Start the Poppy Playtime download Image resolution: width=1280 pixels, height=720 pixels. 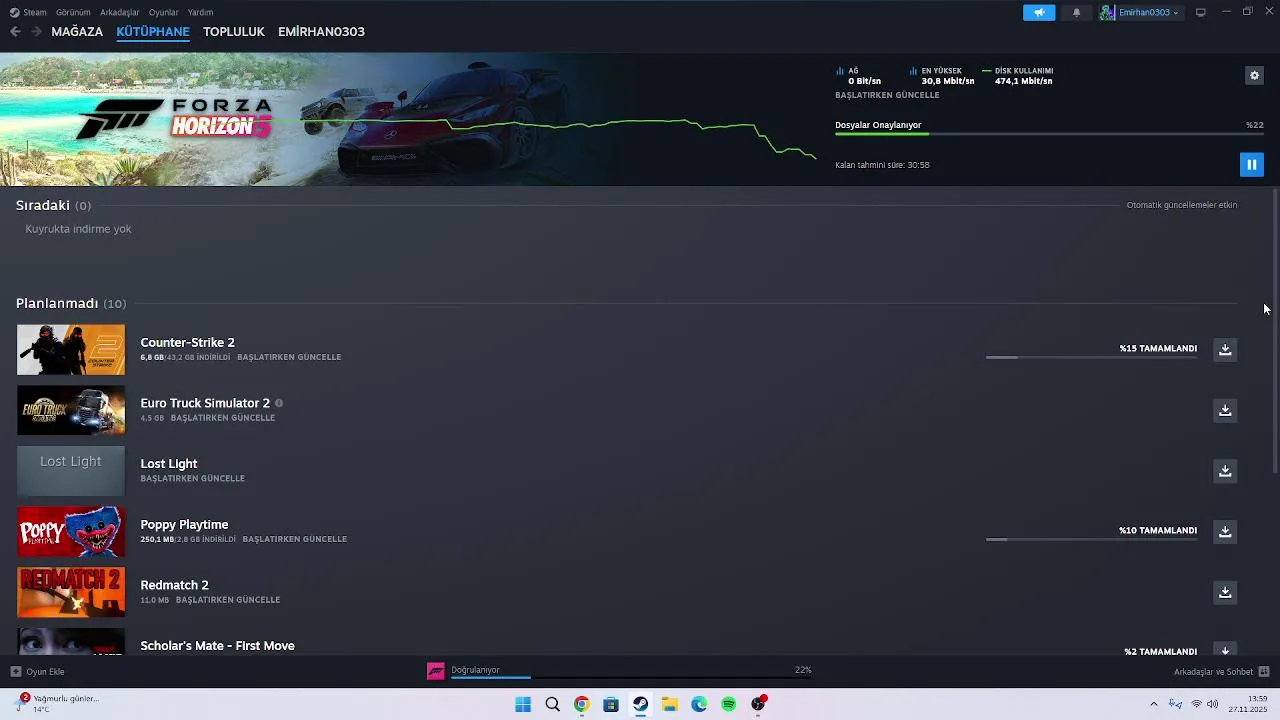1225,531
